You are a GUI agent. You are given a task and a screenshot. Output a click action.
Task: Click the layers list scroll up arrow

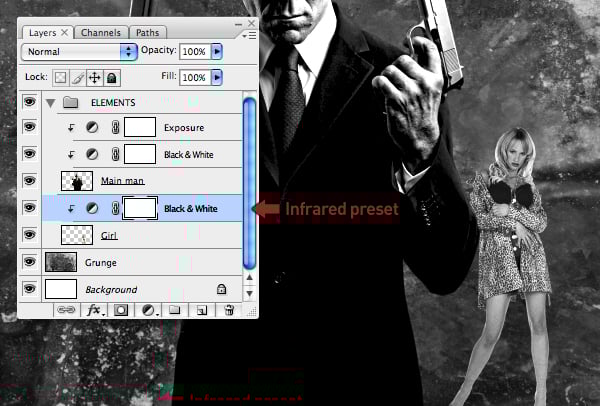249,277
